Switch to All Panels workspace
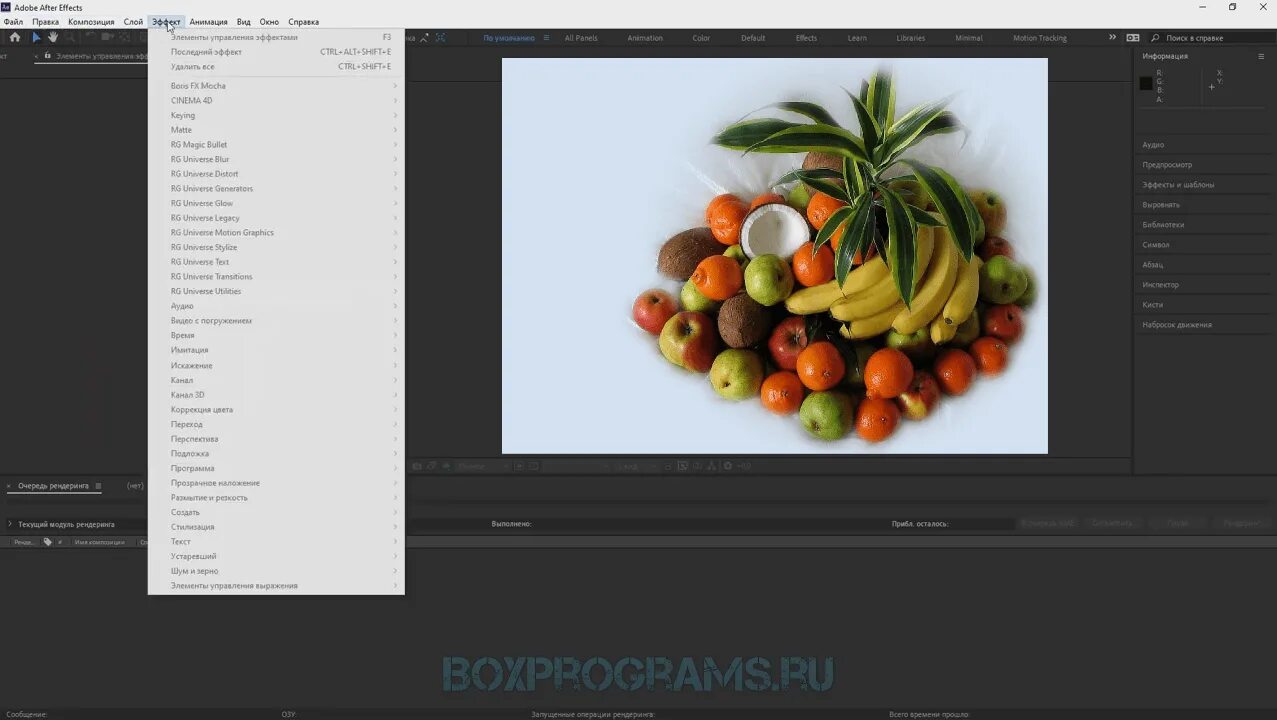Viewport: 1277px width, 720px height. (581, 38)
